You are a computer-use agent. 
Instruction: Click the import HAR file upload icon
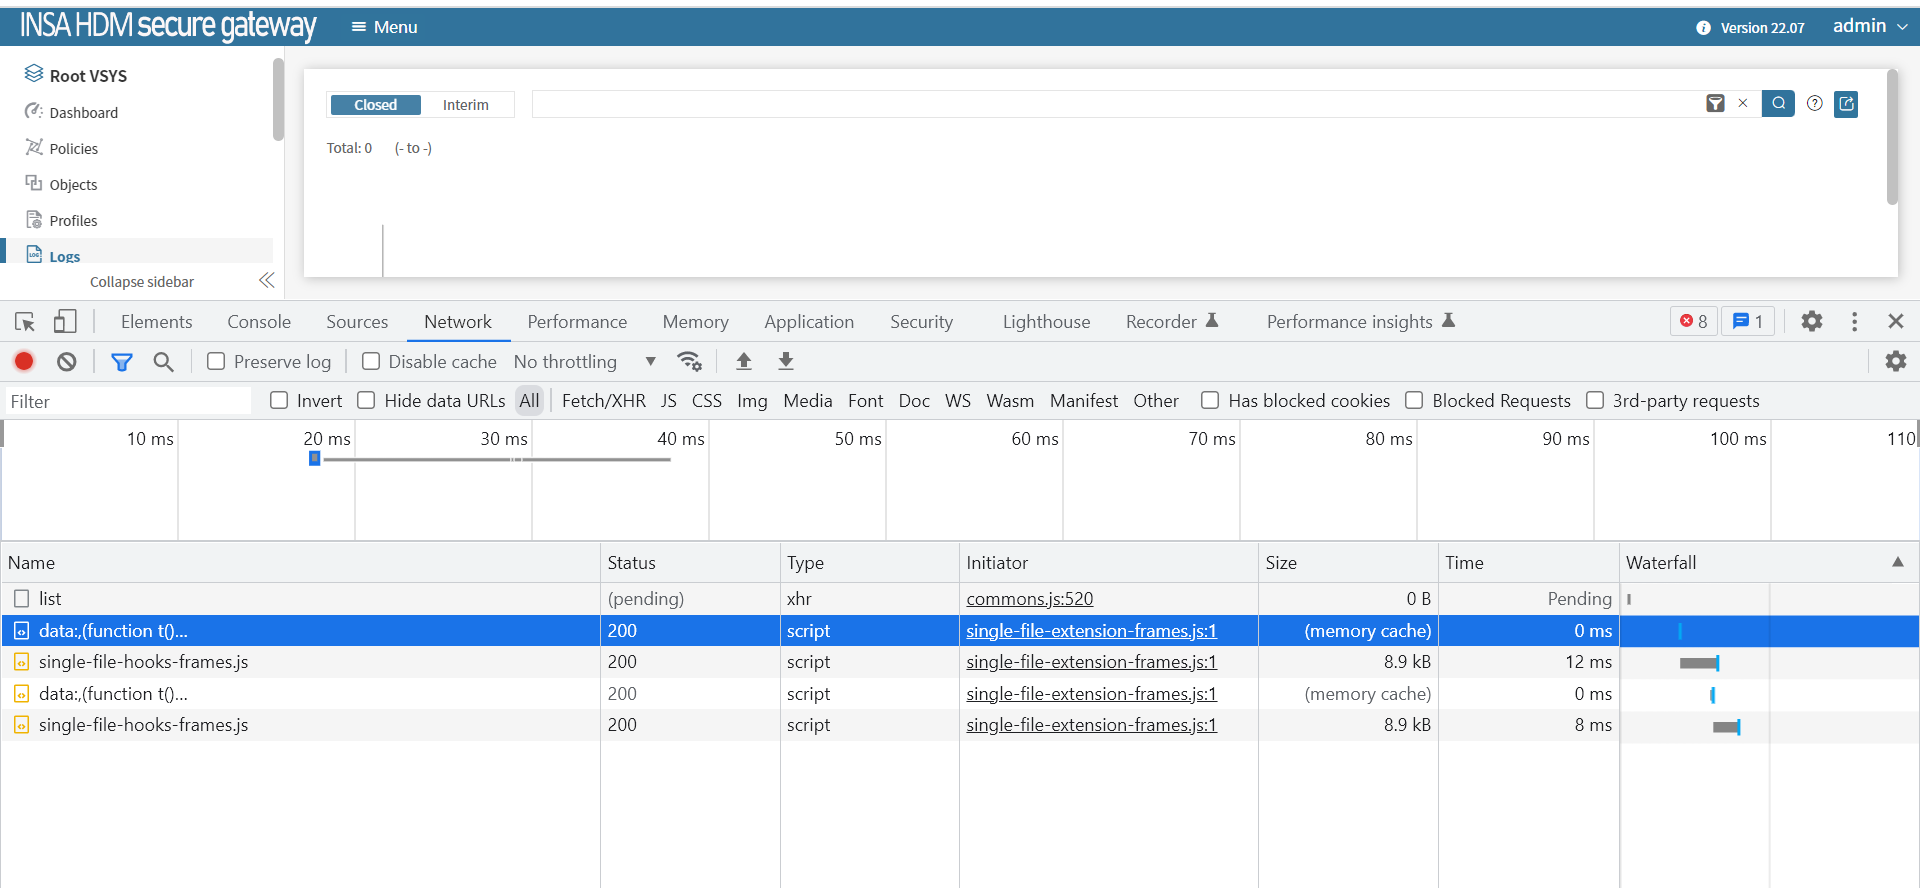pyautogui.click(x=744, y=361)
